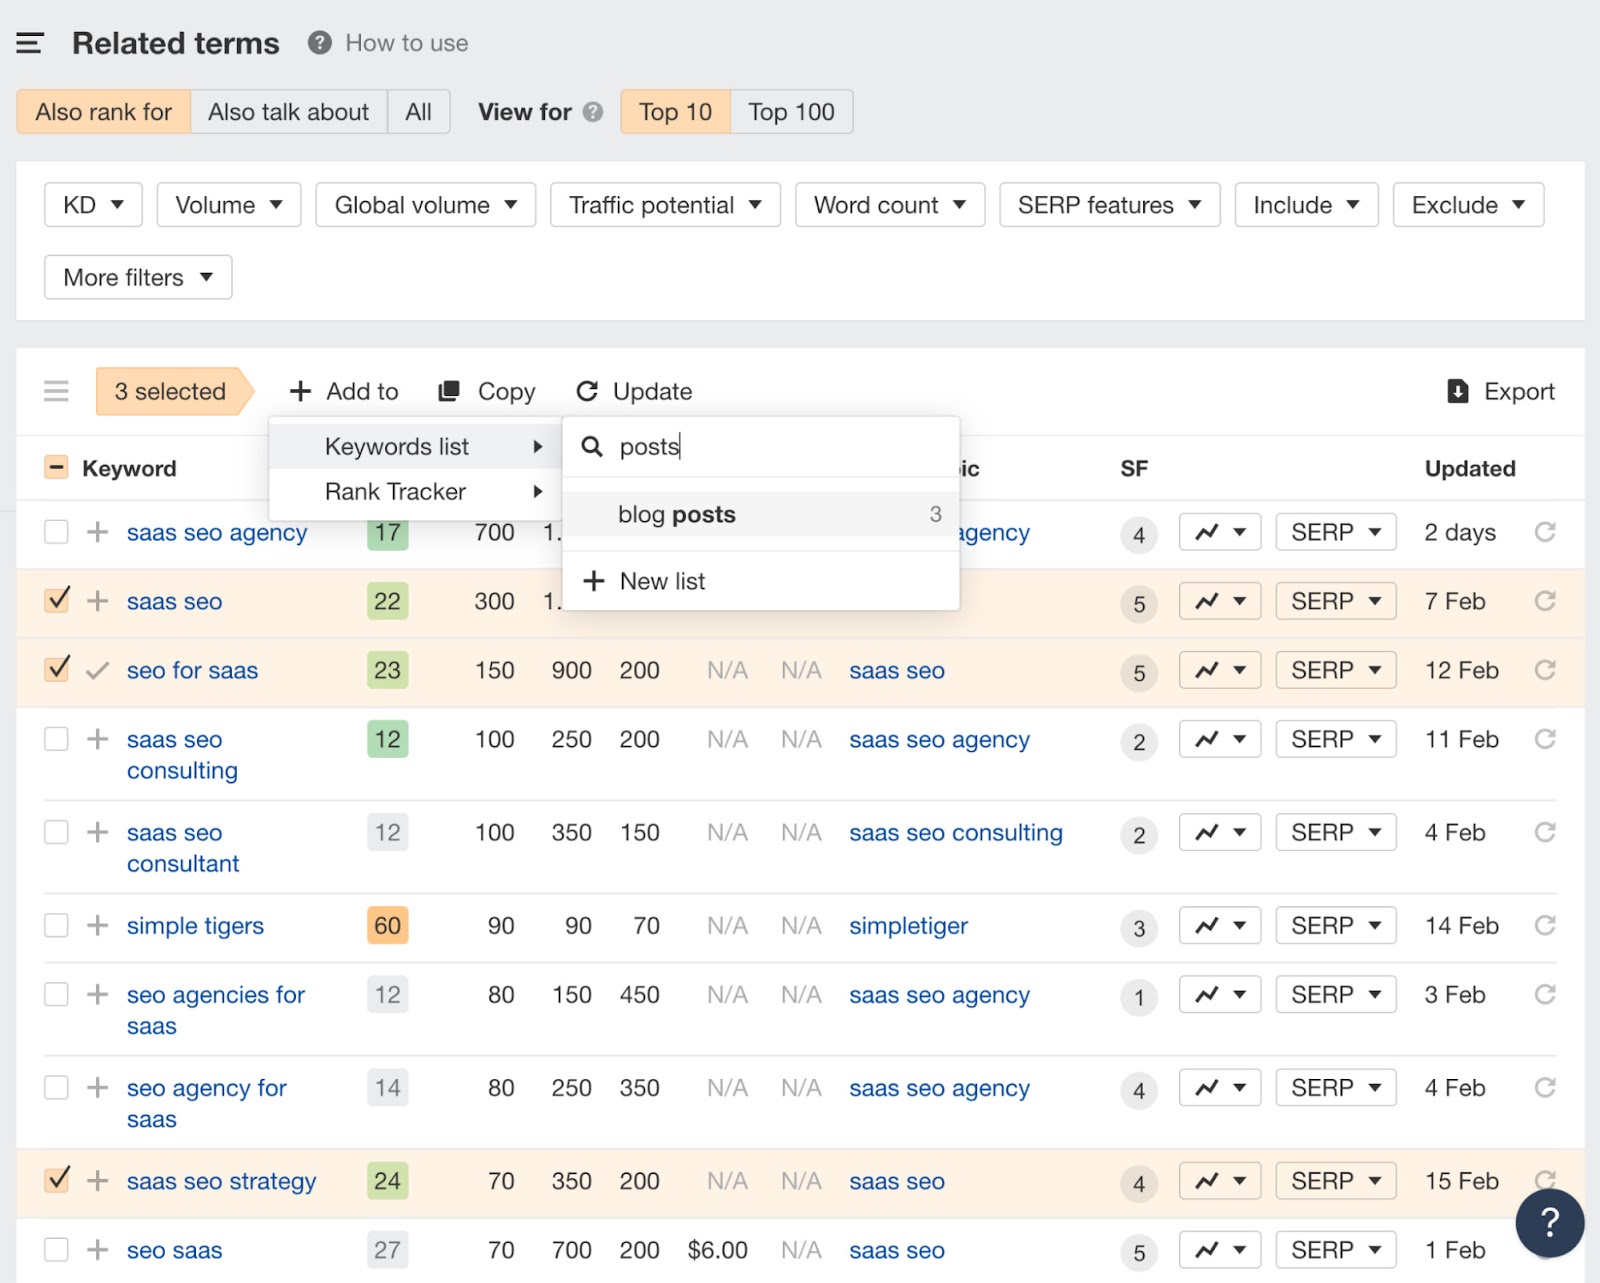Image resolution: width=1600 pixels, height=1283 pixels.
Task: Open the question mark help bubble
Action: click(x=1549, y=1222)
